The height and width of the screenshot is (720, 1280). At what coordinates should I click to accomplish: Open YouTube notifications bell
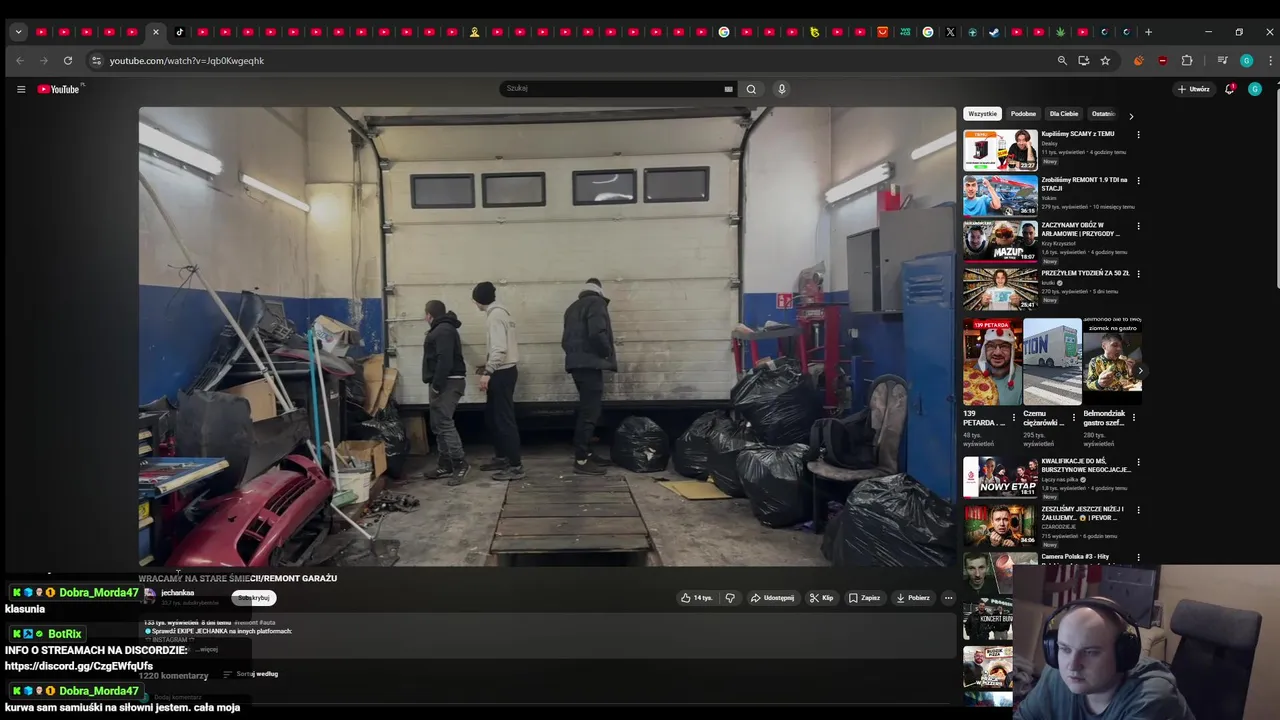coord(1230,89)
